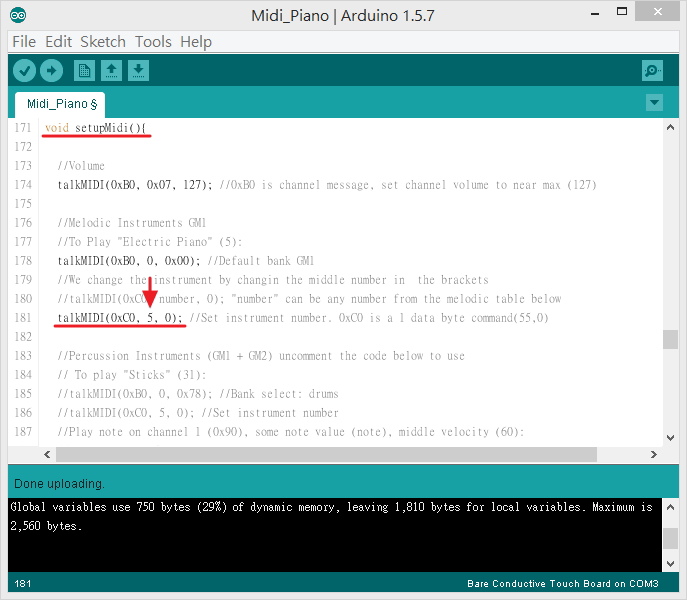687x600 pixels.
Task: Click horizontal scrollbar right arrow
Action: click(654, 454)
